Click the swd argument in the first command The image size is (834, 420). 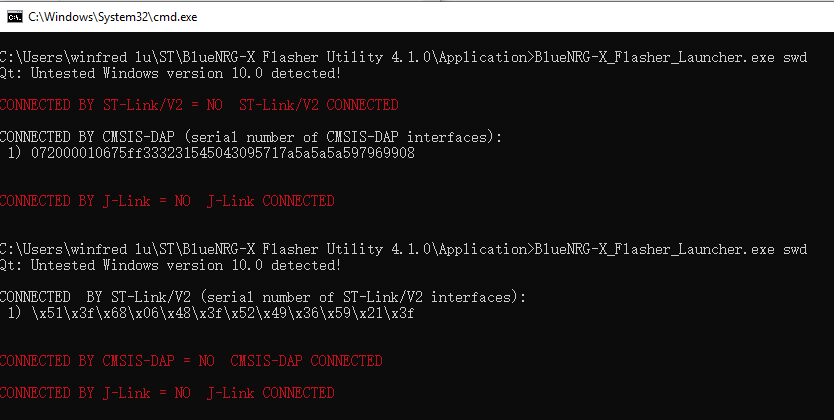coord(795,57)
